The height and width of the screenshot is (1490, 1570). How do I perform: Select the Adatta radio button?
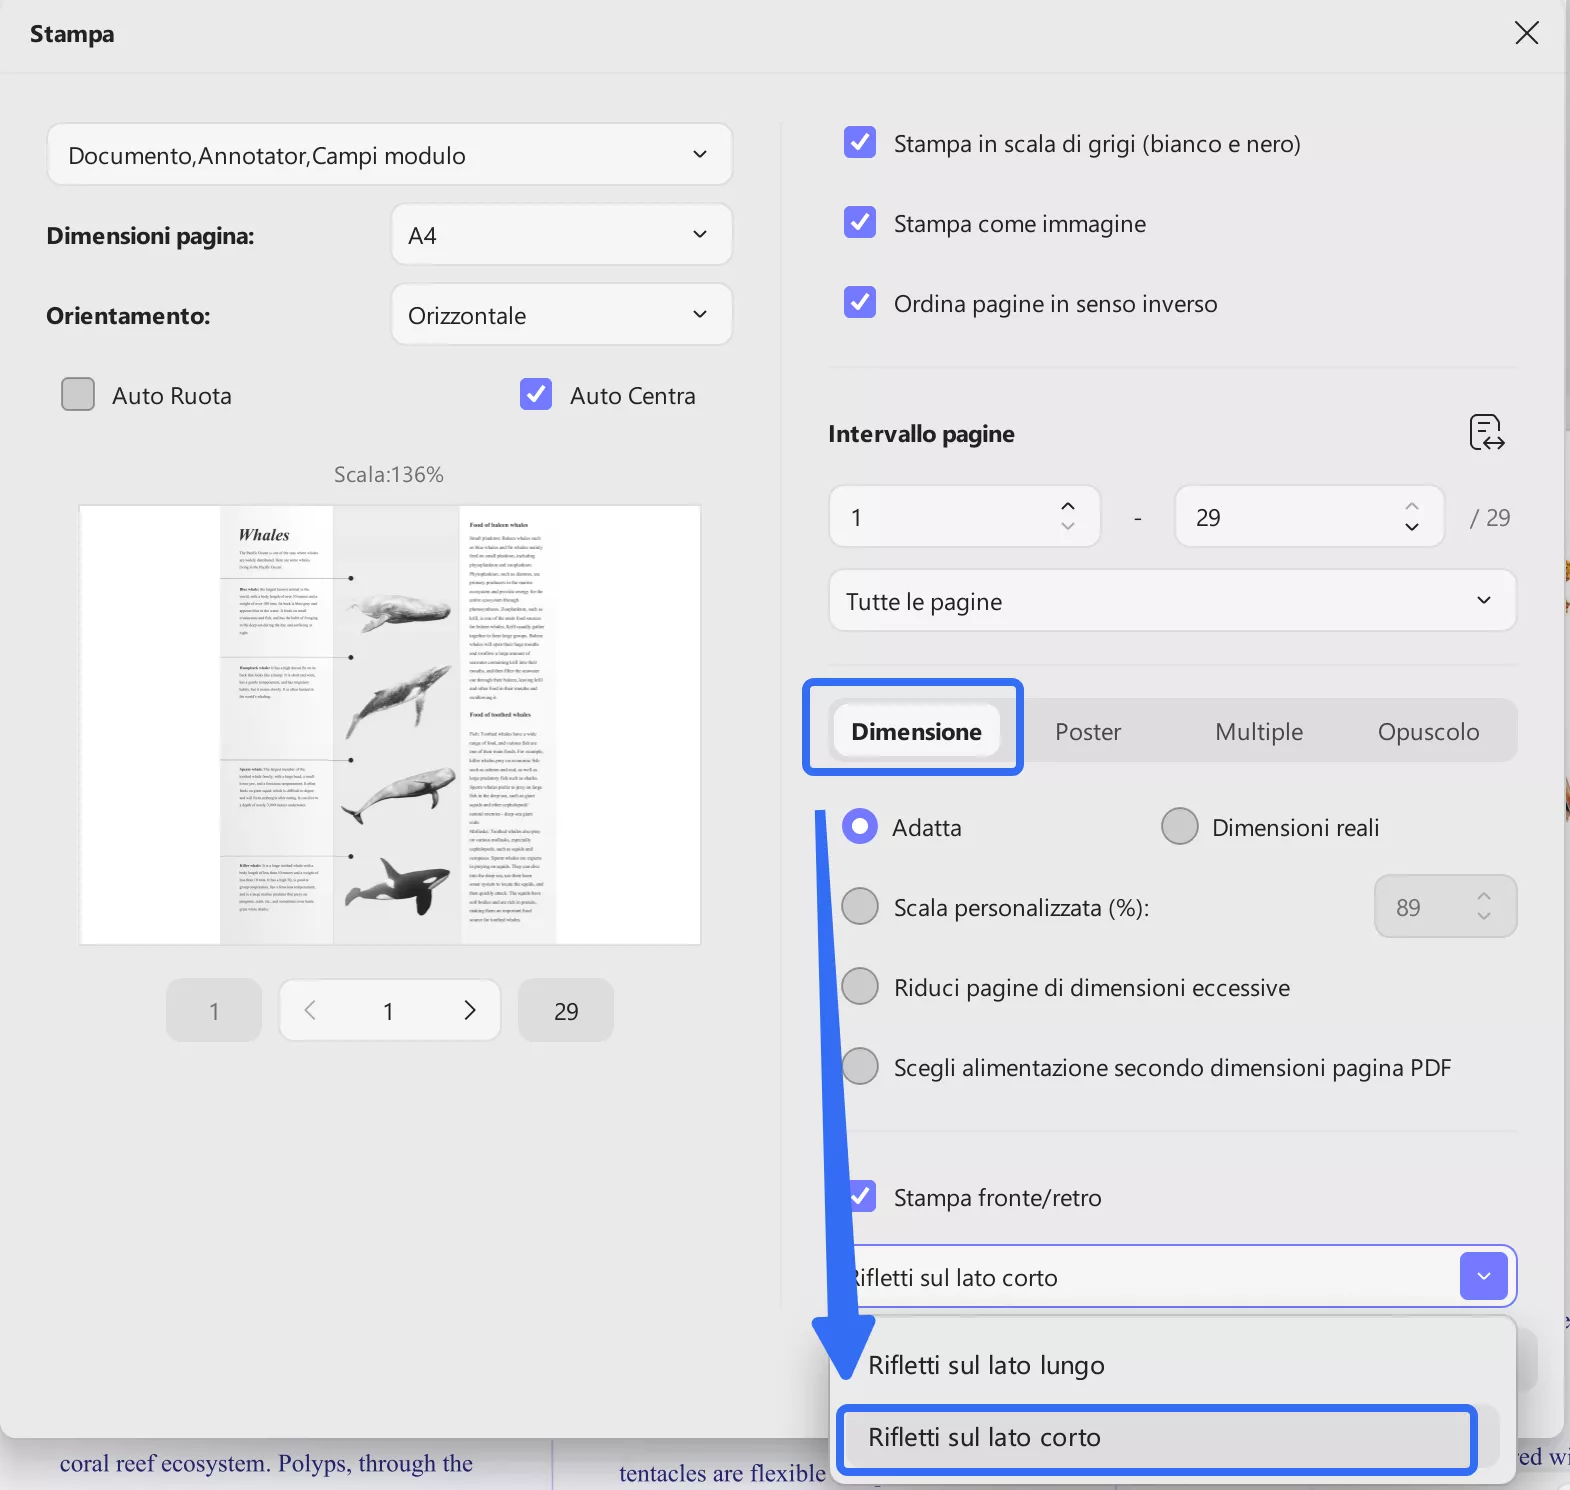point(860,826)
